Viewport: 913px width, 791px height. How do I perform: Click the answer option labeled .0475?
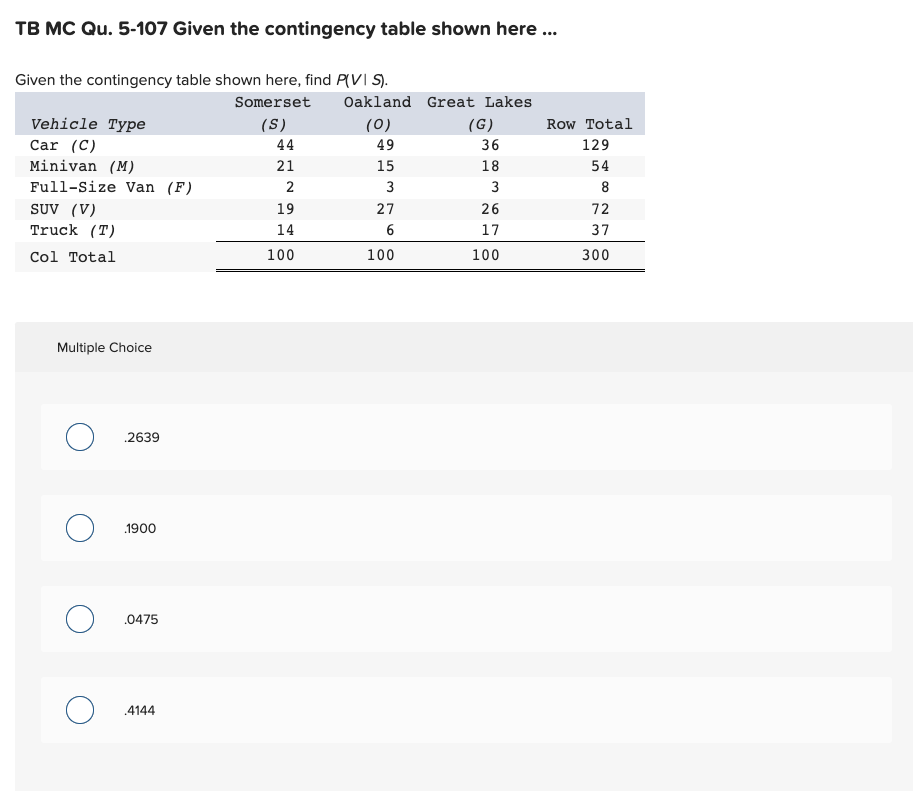tap(141, 619)
